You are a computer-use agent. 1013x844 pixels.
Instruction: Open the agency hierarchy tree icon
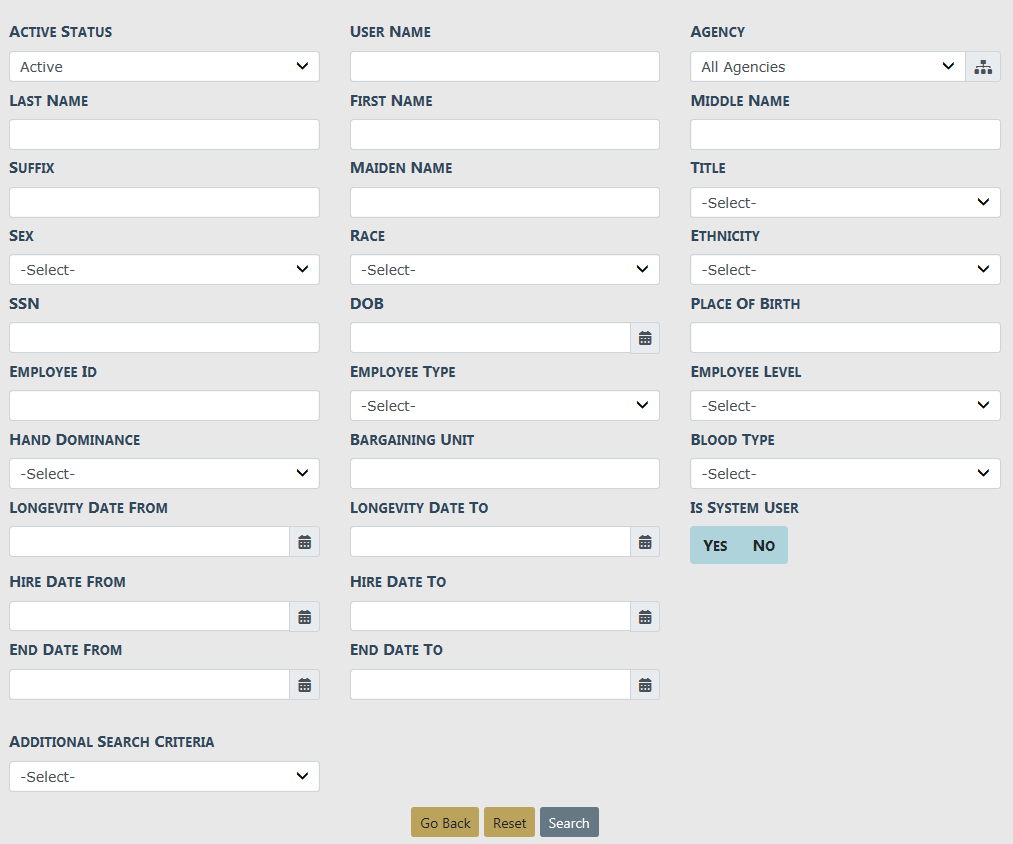point(982,67)
